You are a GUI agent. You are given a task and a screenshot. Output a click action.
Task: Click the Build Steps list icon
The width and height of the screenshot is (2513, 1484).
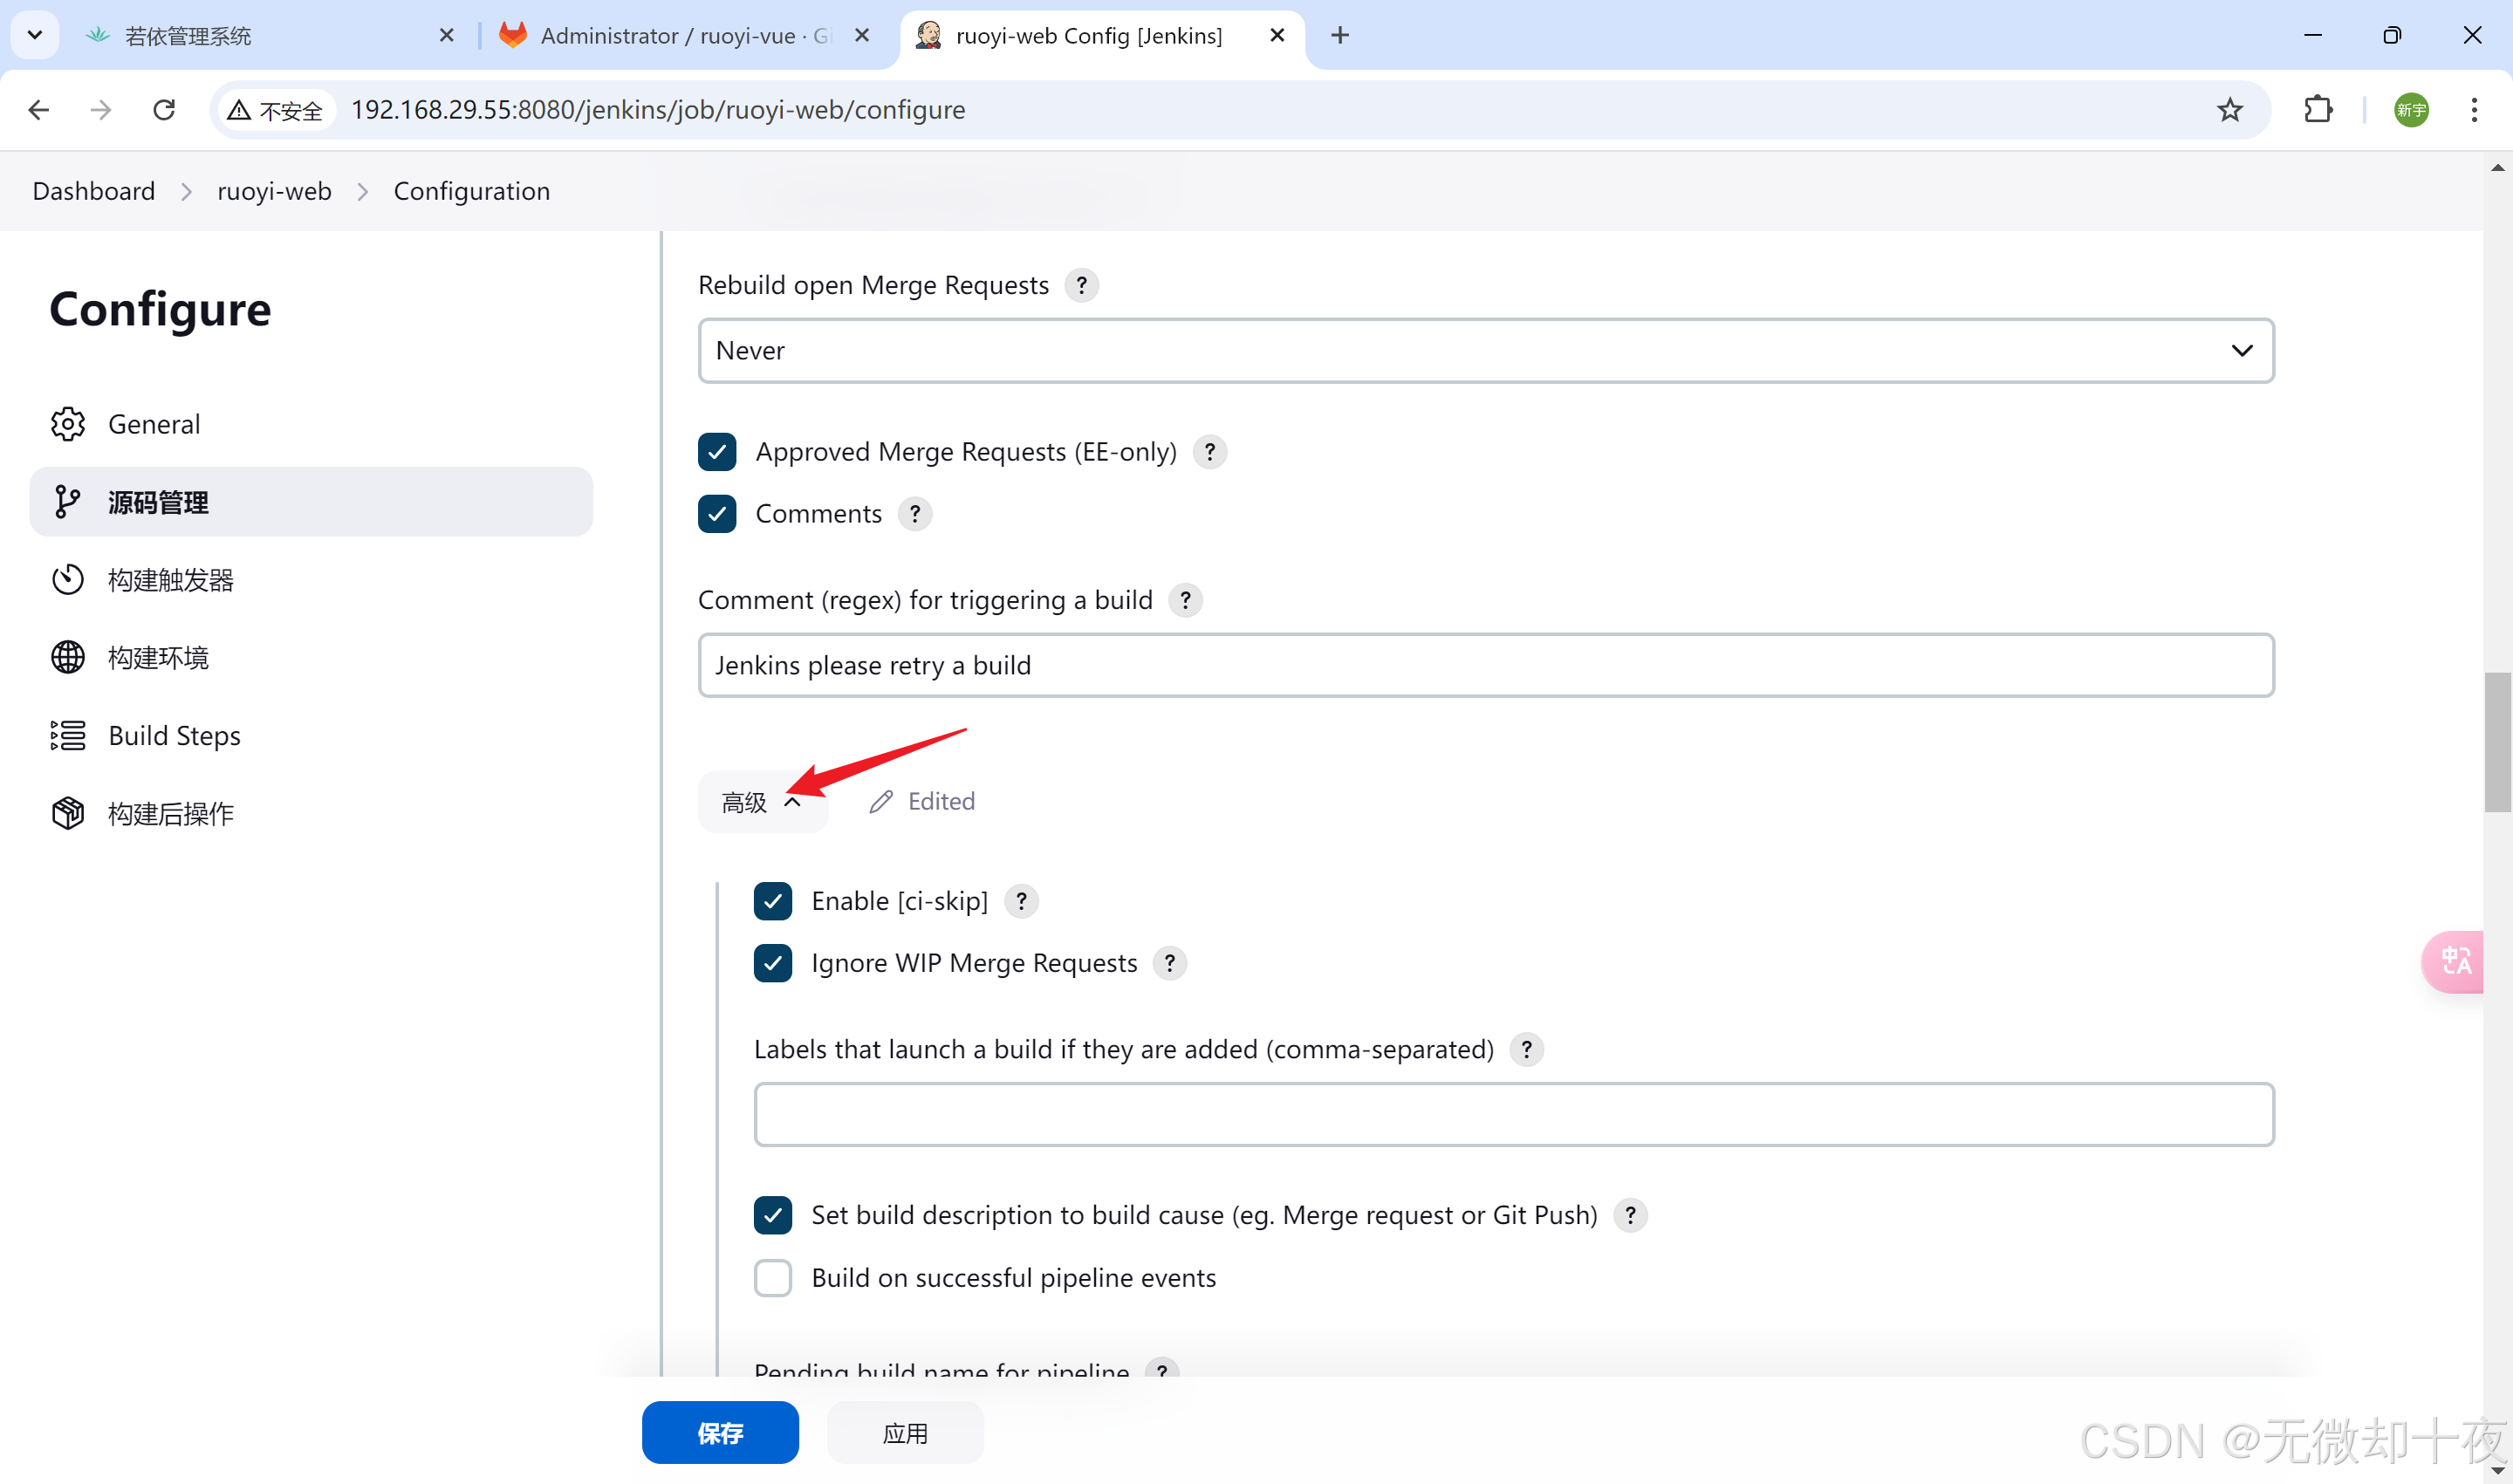pyautogui.click(x=67, y=736)
